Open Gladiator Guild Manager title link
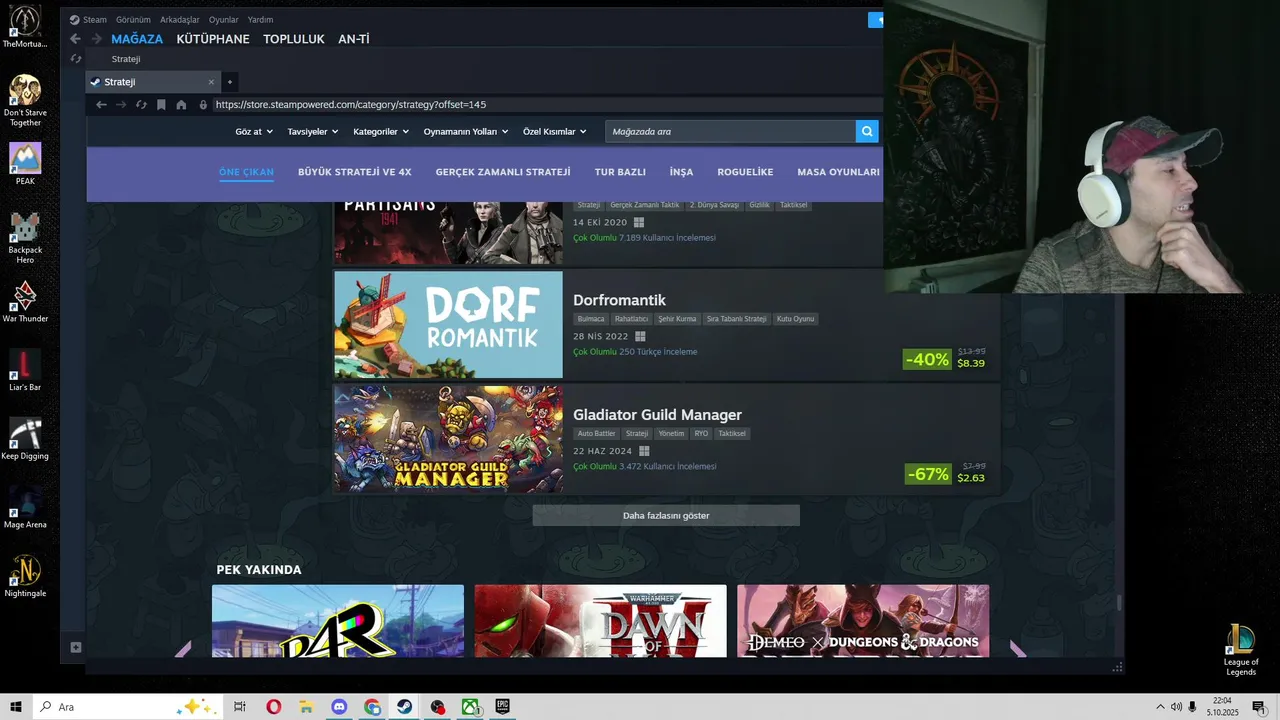 [657, 415]
